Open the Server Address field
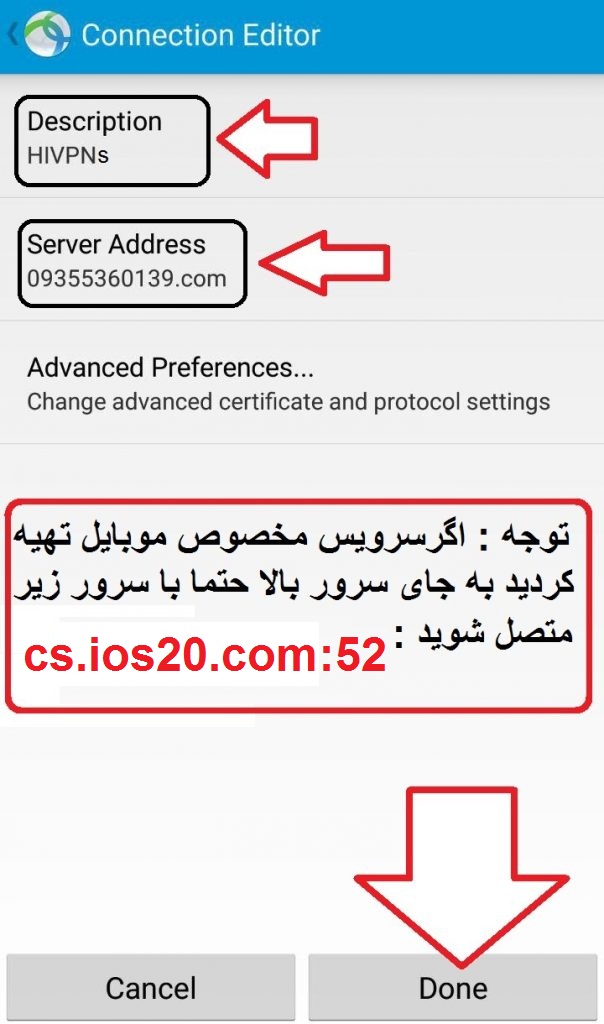Screen dimensions: 604x1024 pyautogui.click(x=302, y=261)
